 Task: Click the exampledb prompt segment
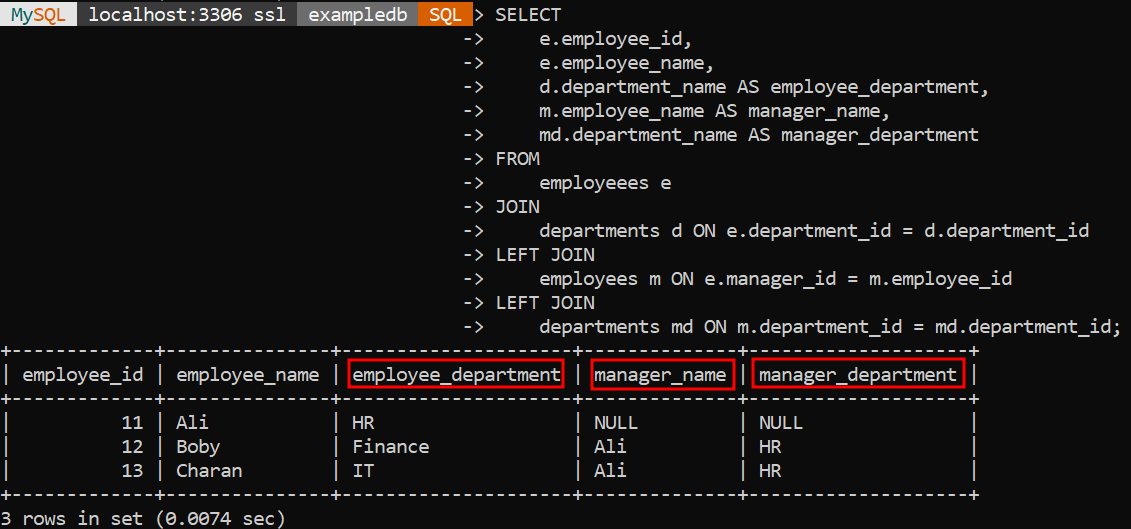click(x=358, y=14)
